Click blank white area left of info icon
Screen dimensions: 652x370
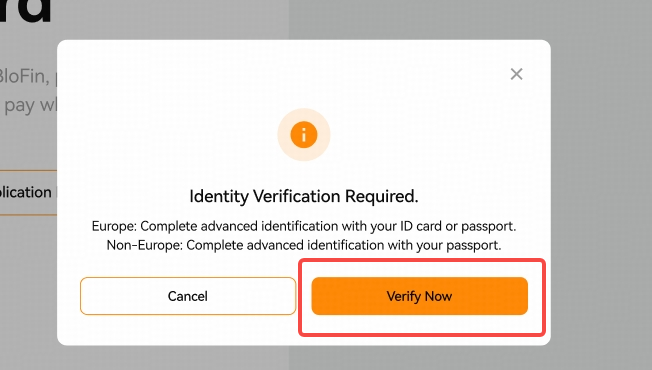pos(166,135)
